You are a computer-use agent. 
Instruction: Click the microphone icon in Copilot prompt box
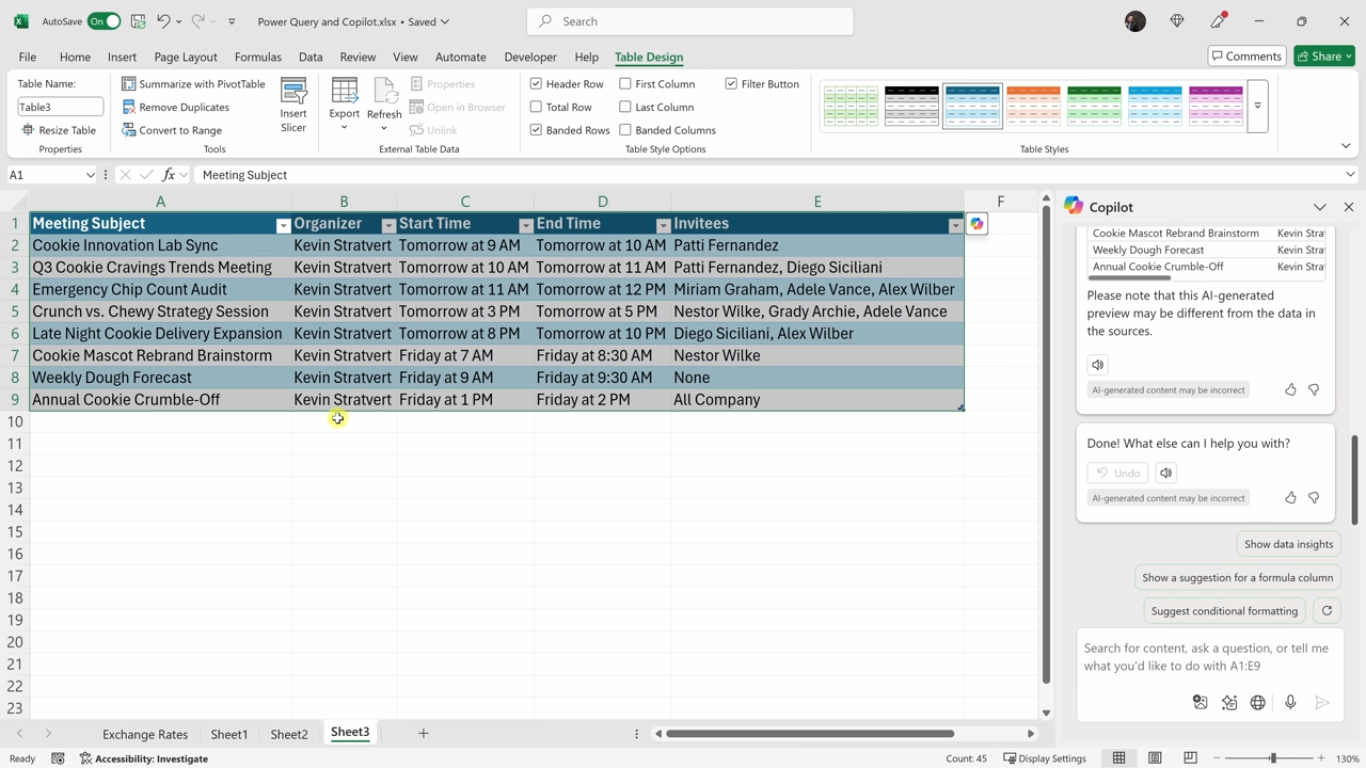(1290, 703)
